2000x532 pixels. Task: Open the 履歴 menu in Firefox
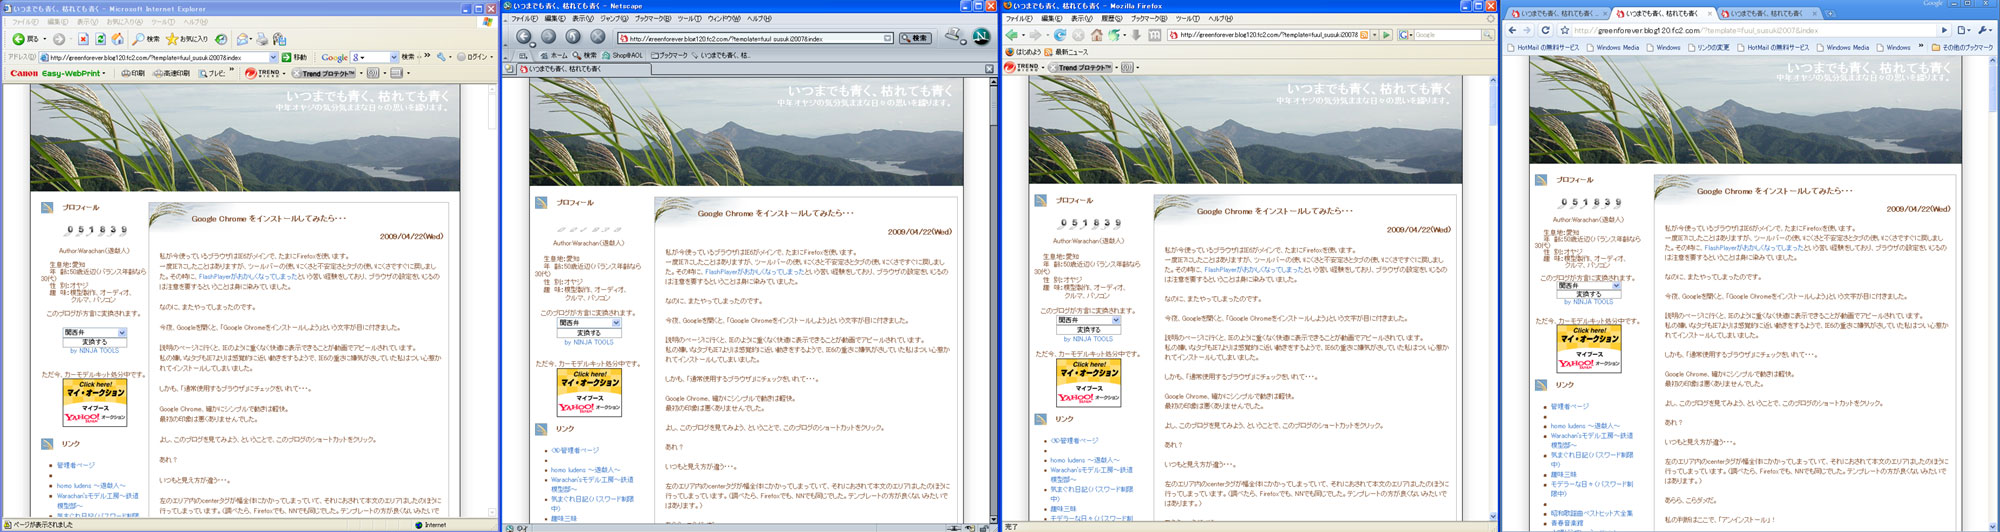tap(1111, 19)
